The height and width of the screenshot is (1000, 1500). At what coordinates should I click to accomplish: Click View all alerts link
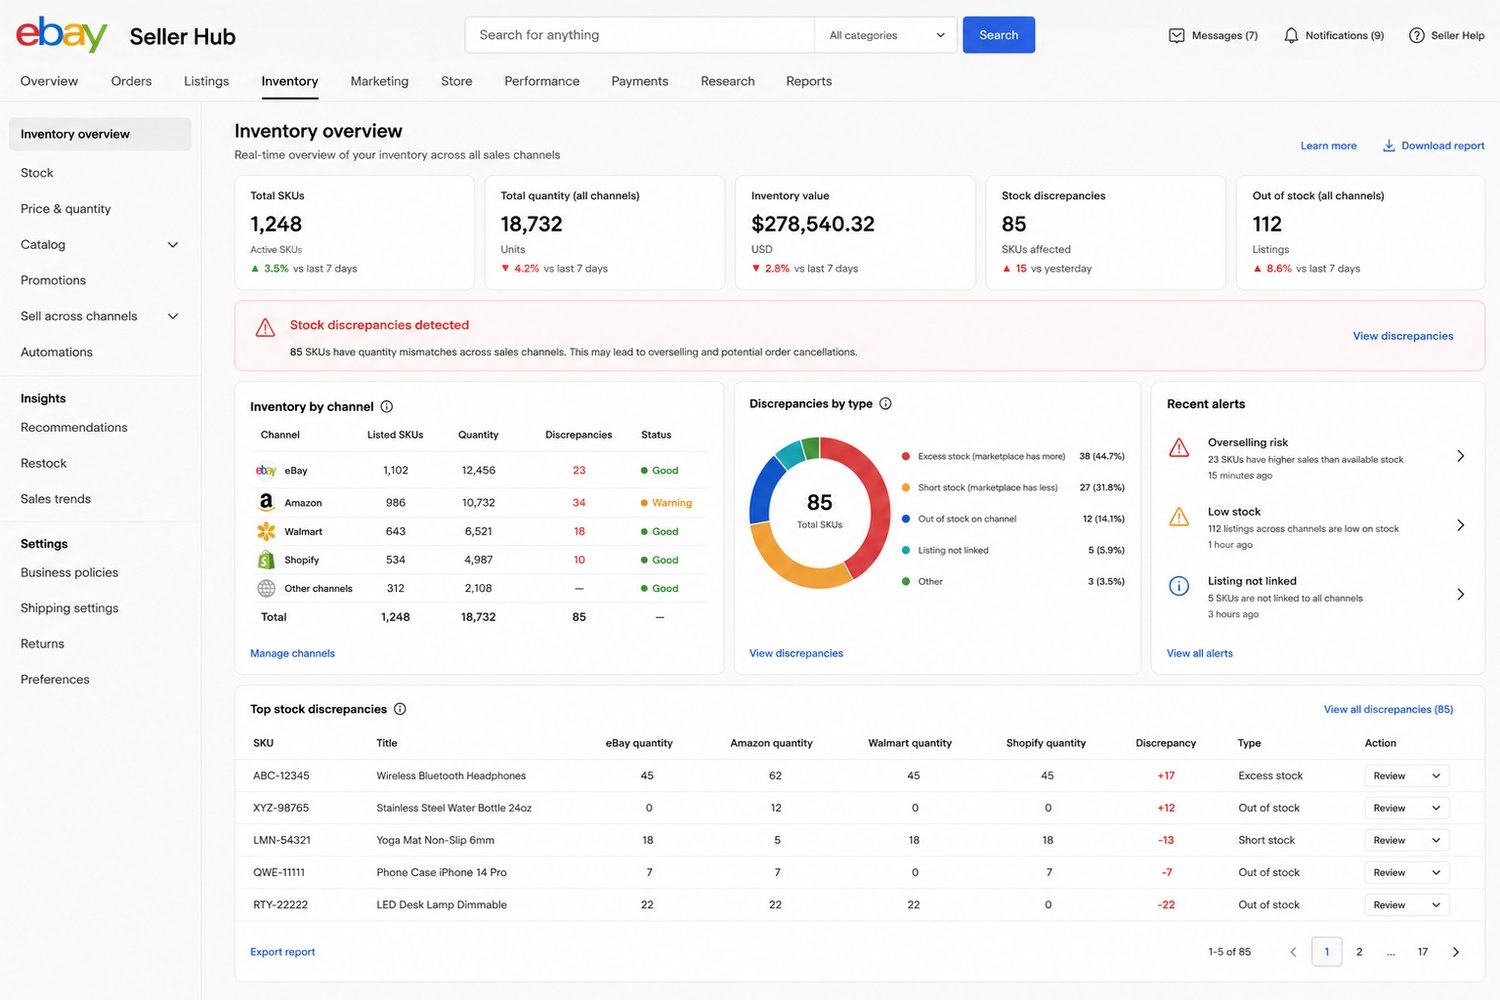[1199, 653]
